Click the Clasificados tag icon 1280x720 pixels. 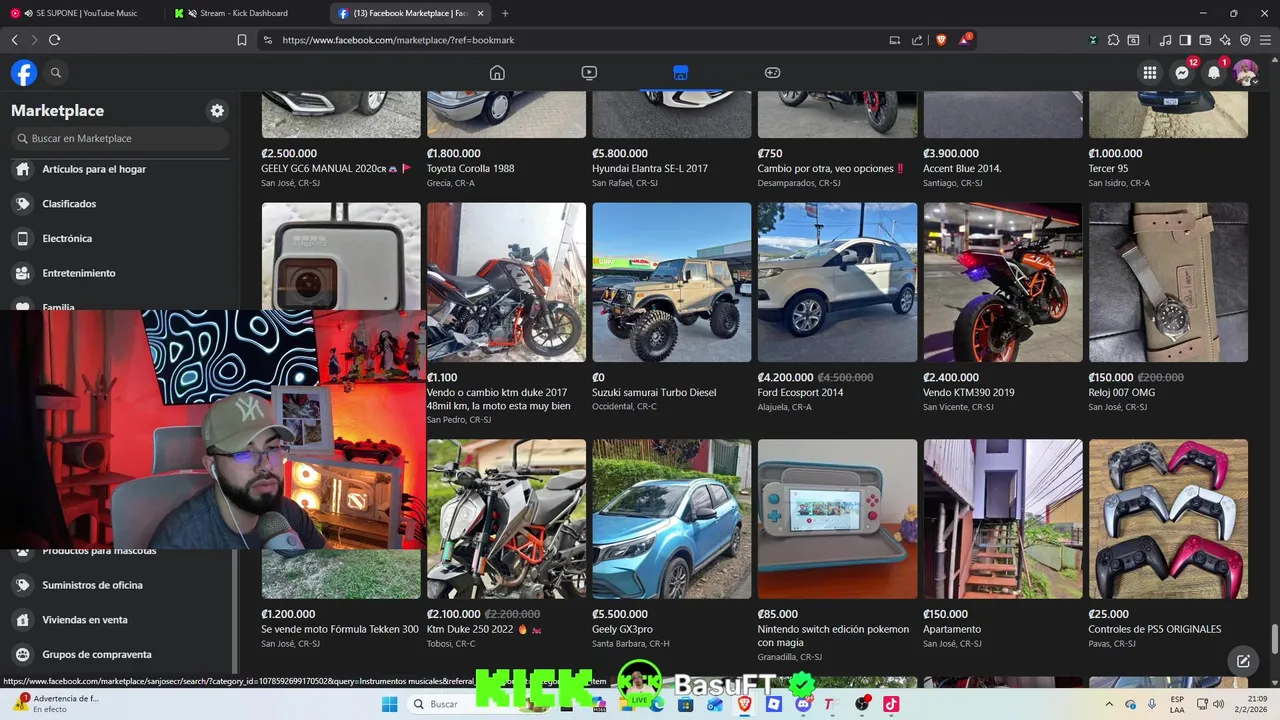23,204
